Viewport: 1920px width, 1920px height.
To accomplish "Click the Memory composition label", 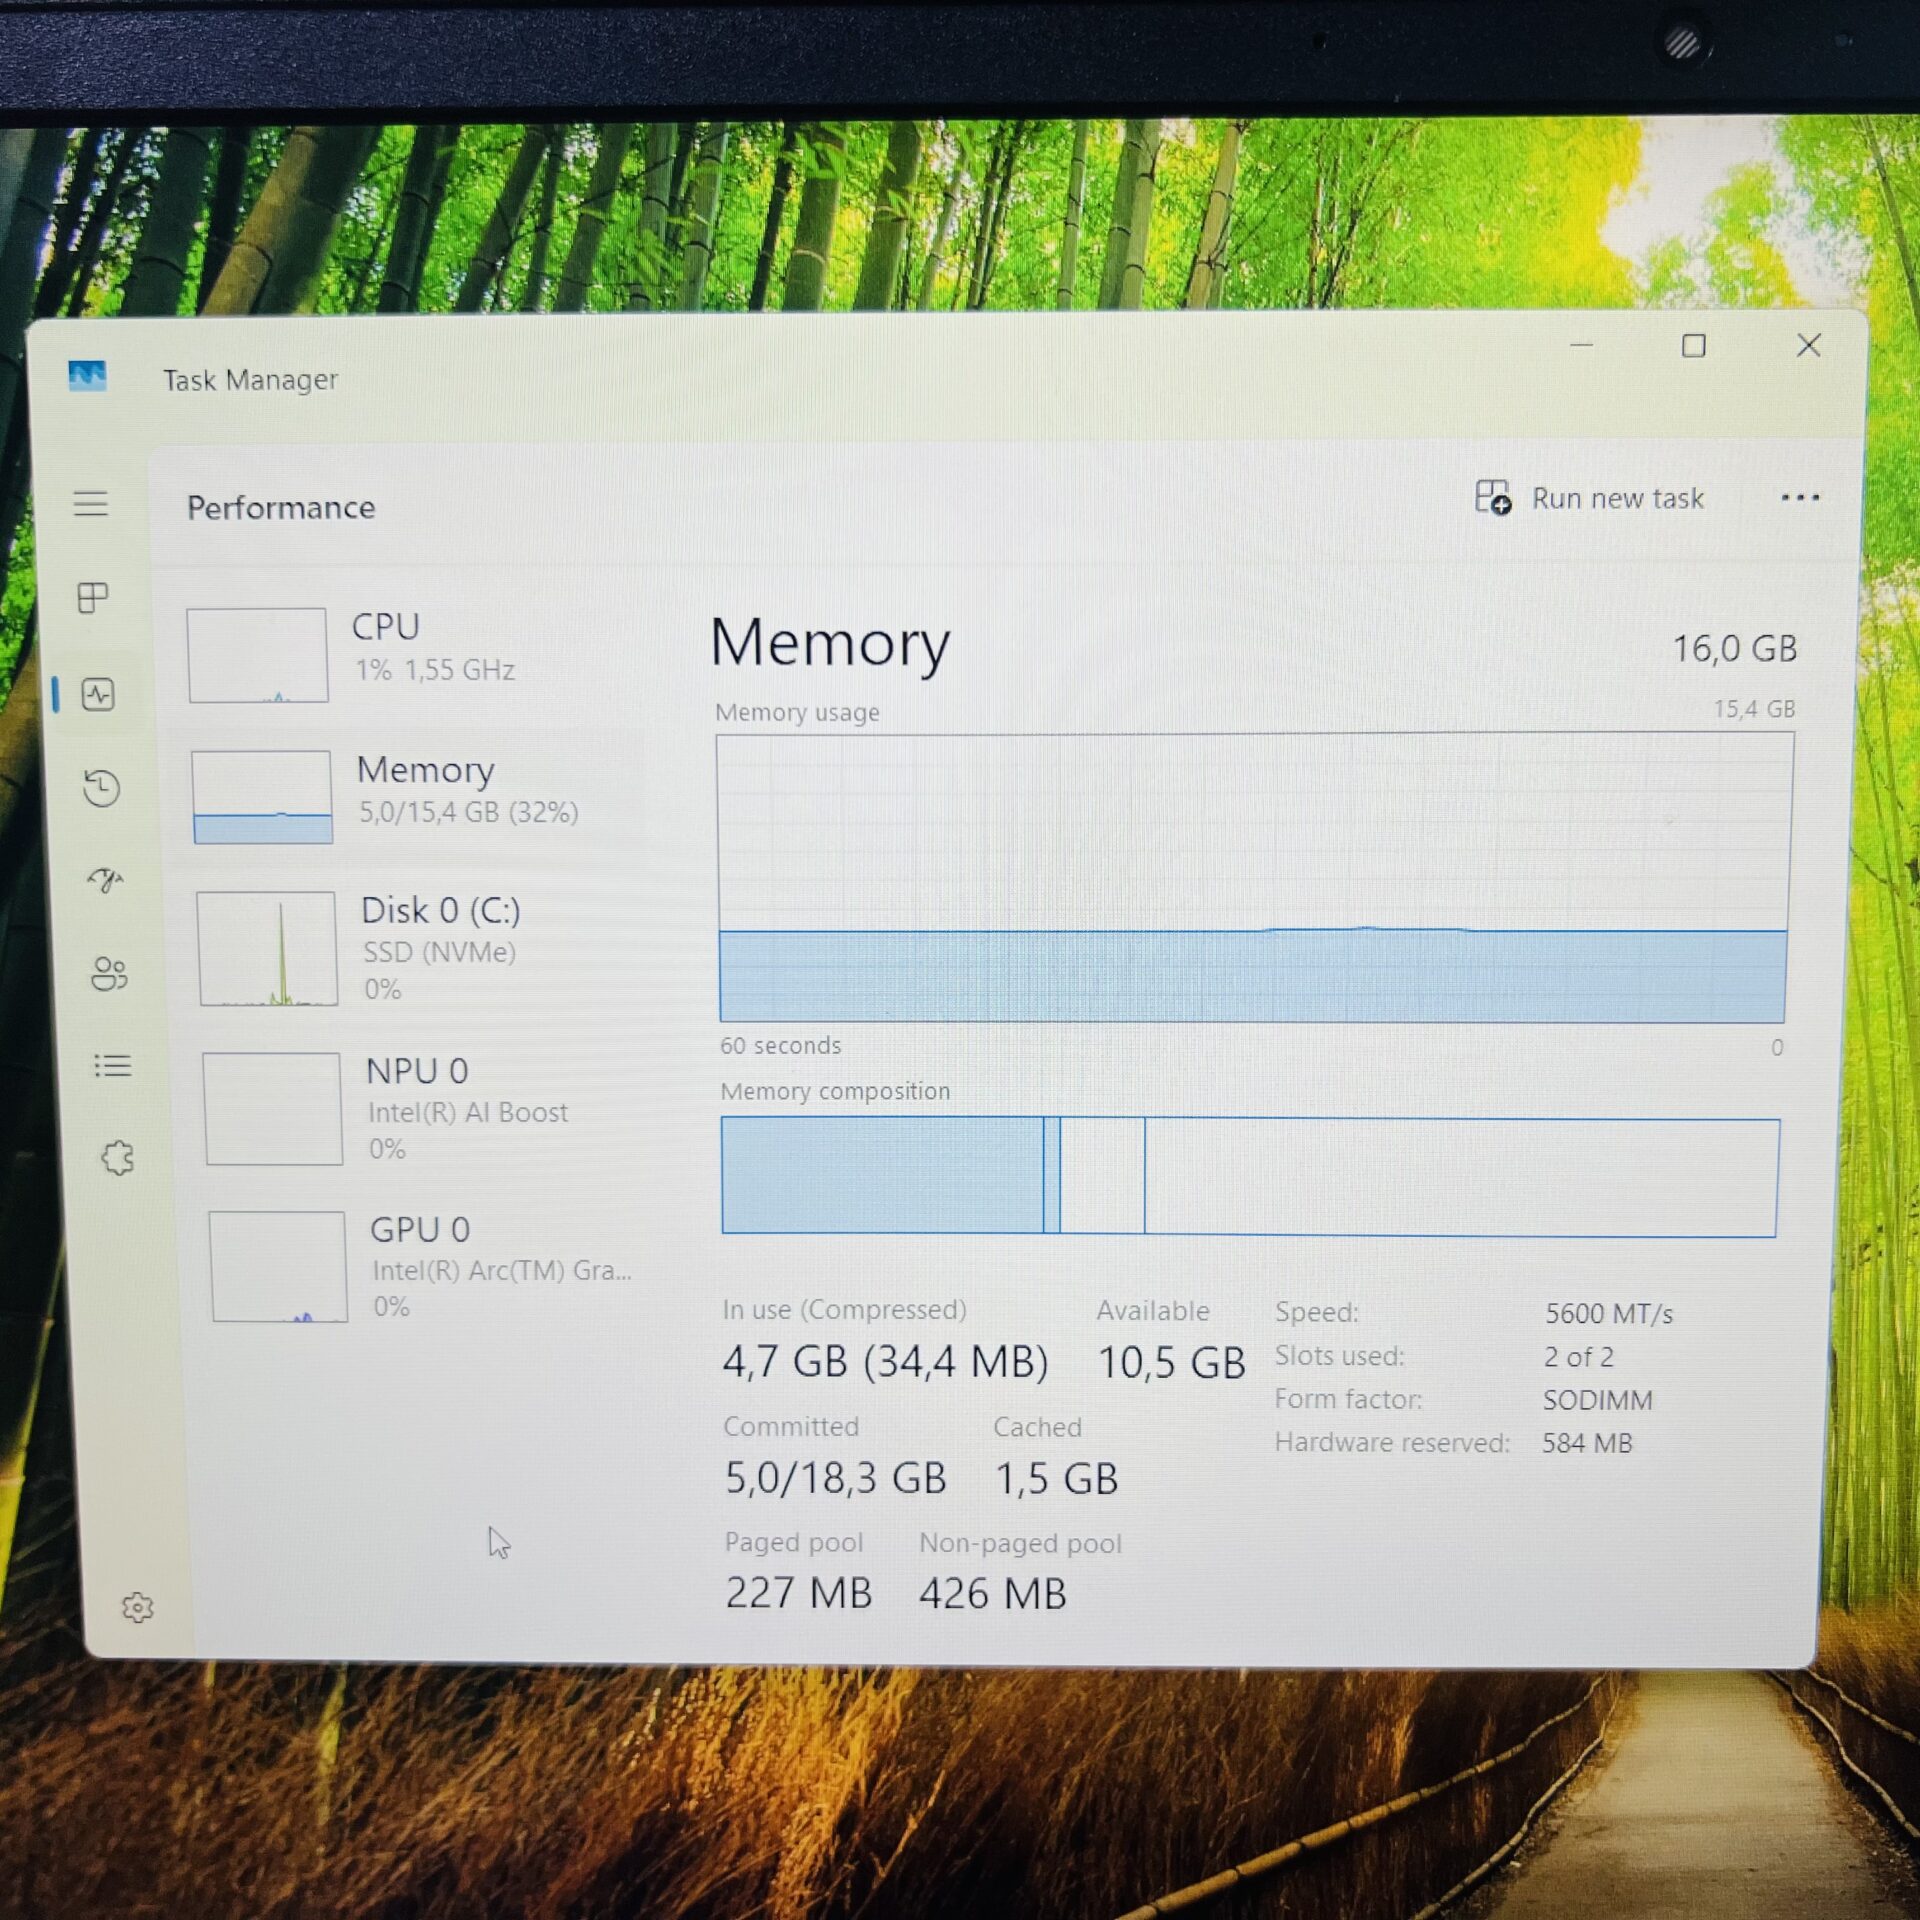I will [835, 1091].
